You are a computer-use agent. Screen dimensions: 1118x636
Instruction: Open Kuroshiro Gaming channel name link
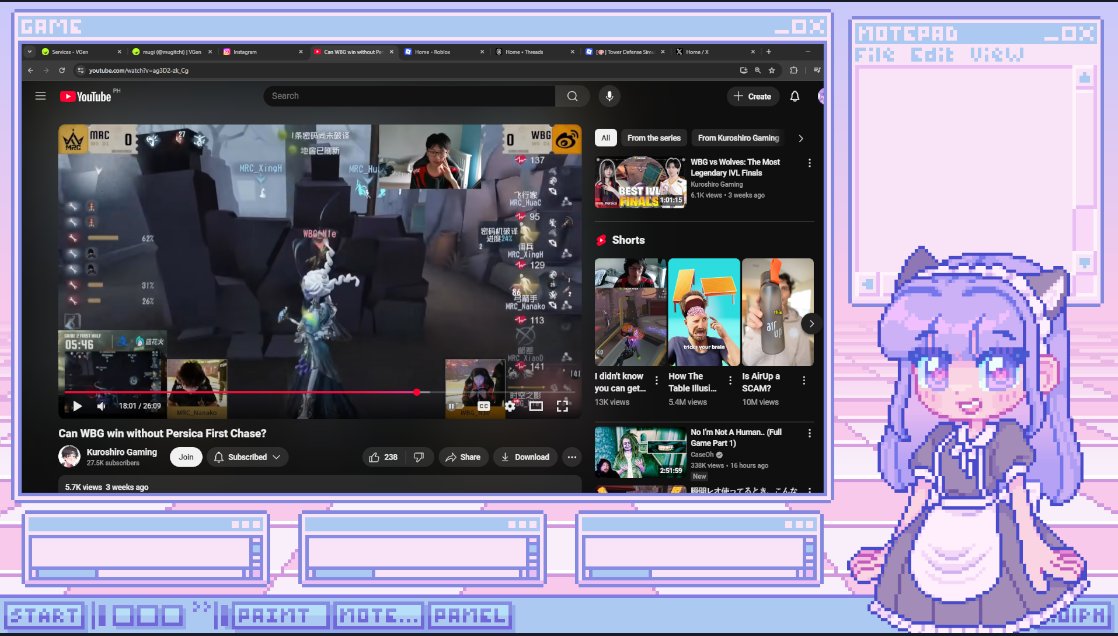point(122,452)
